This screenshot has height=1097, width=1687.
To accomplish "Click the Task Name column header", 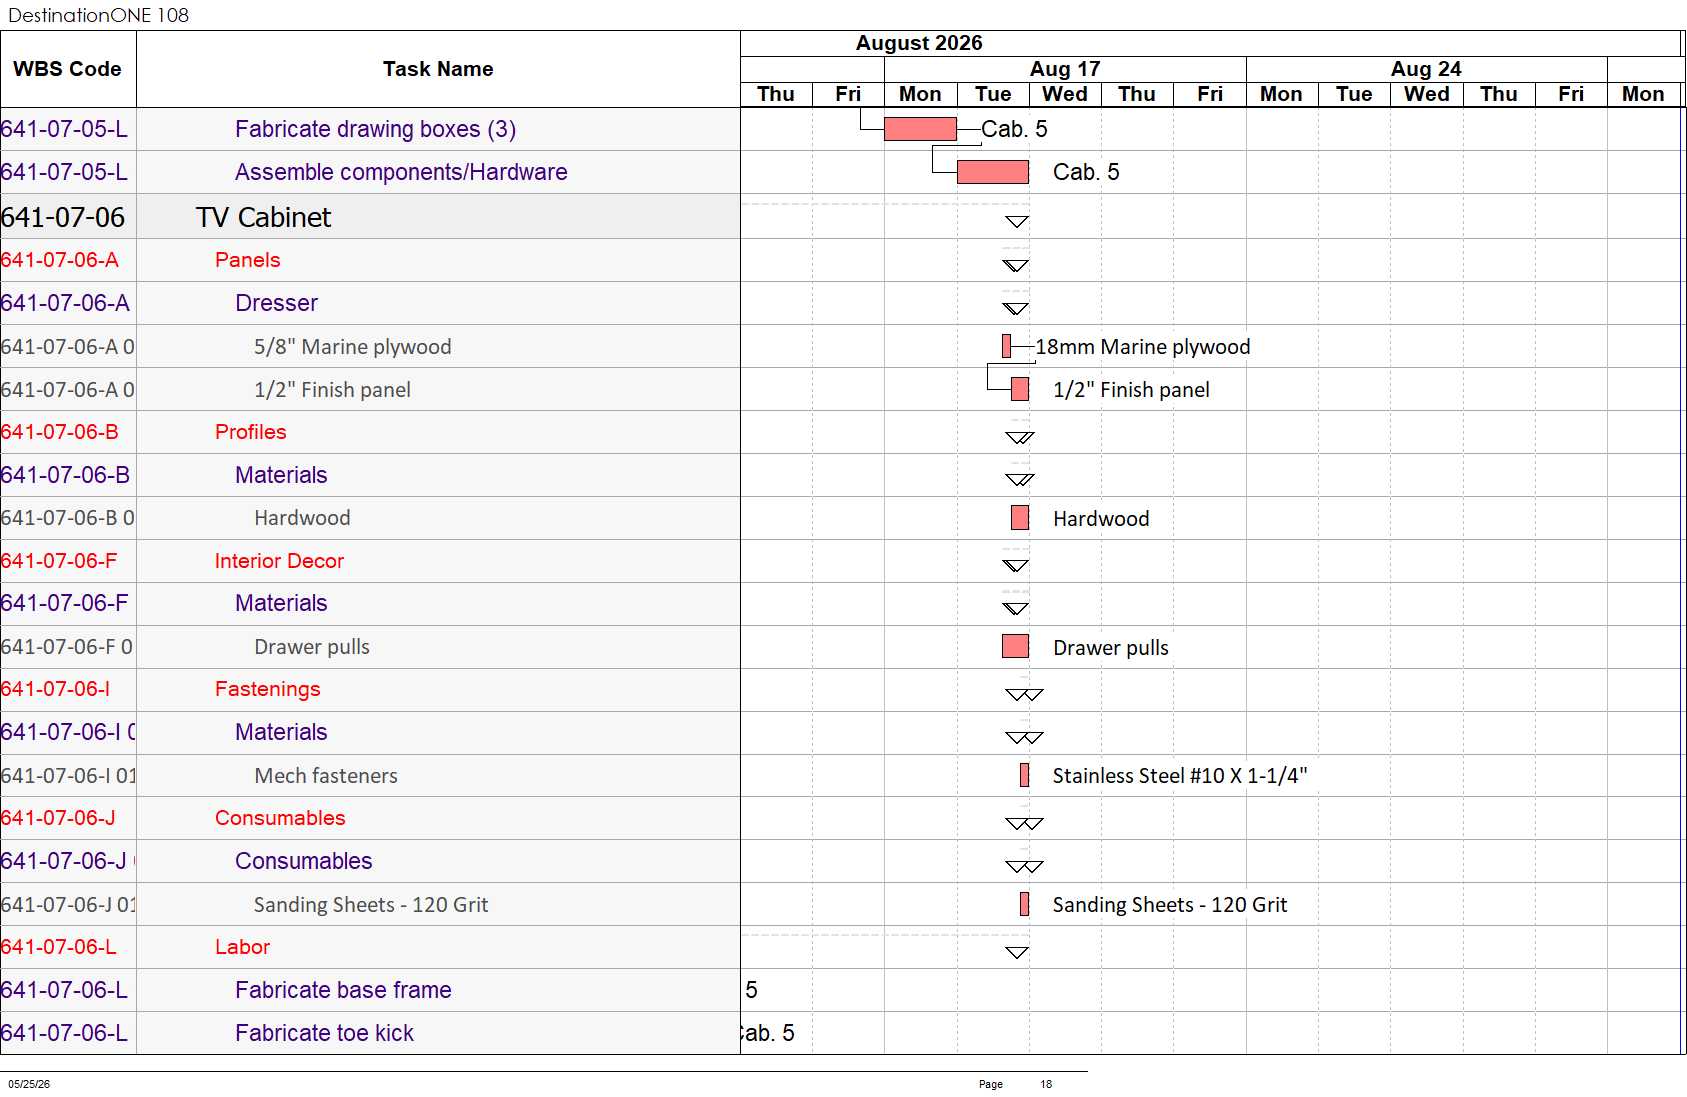I will click(438, 69).
